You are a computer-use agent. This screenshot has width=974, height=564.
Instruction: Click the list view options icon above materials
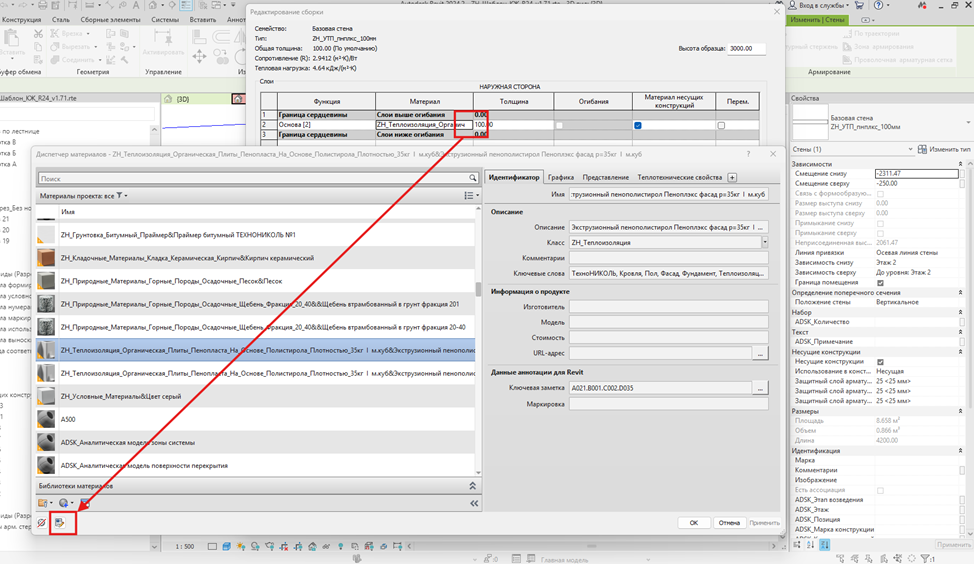pos(471,196)
